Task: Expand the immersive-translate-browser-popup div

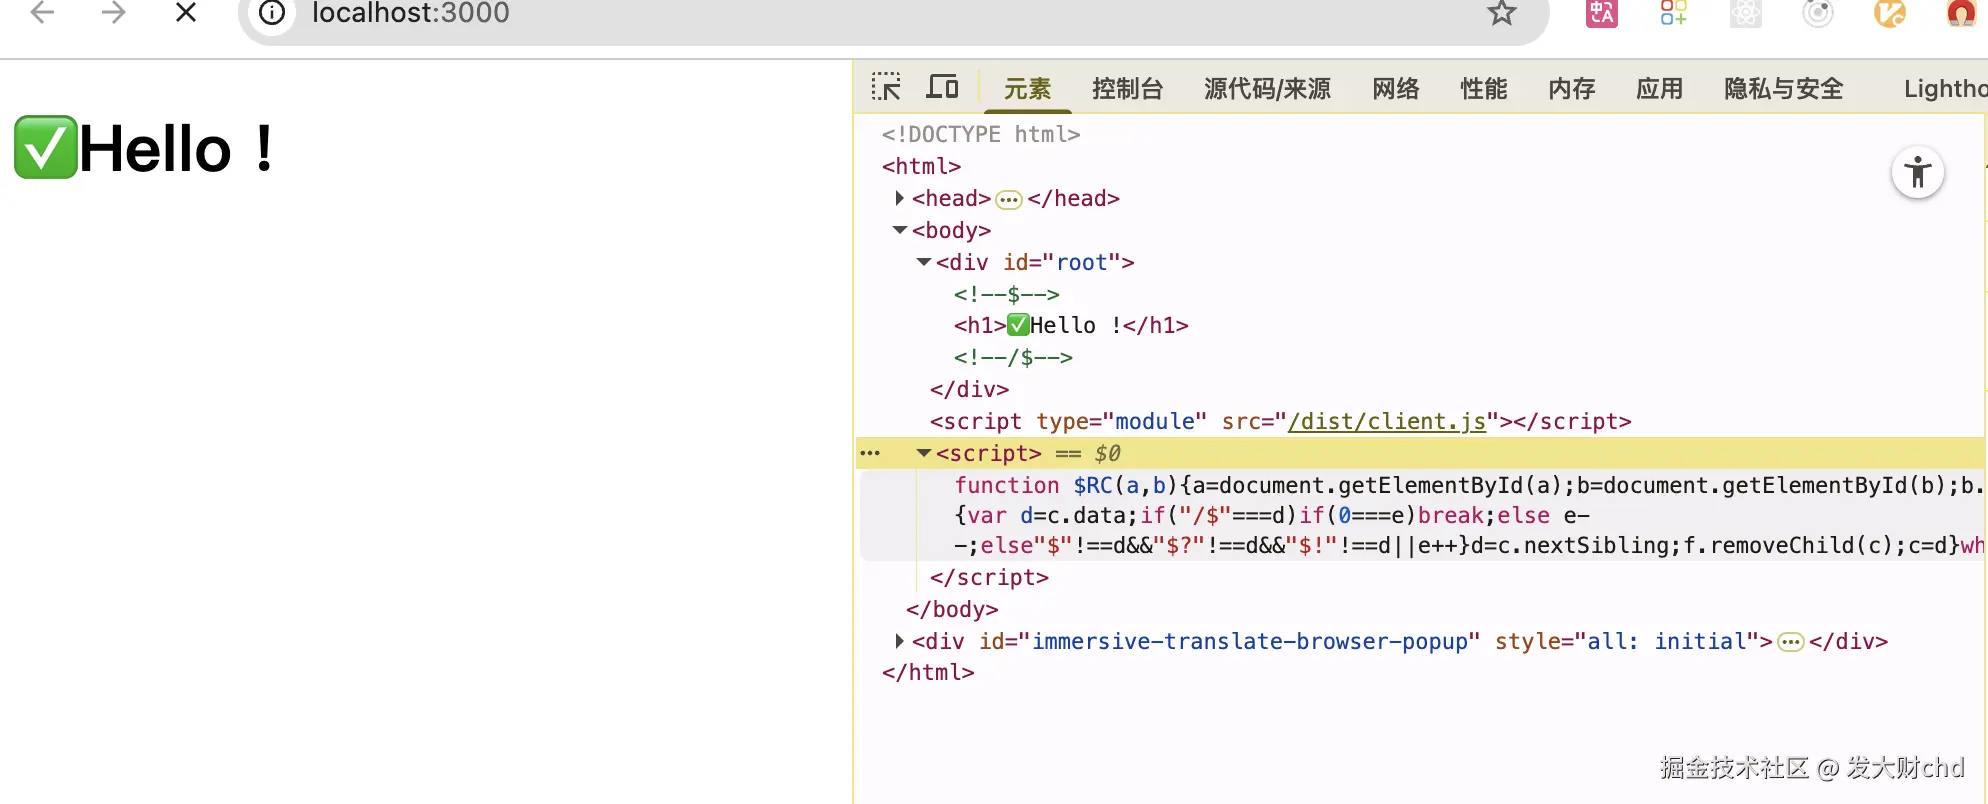Action: click(900, 641)
